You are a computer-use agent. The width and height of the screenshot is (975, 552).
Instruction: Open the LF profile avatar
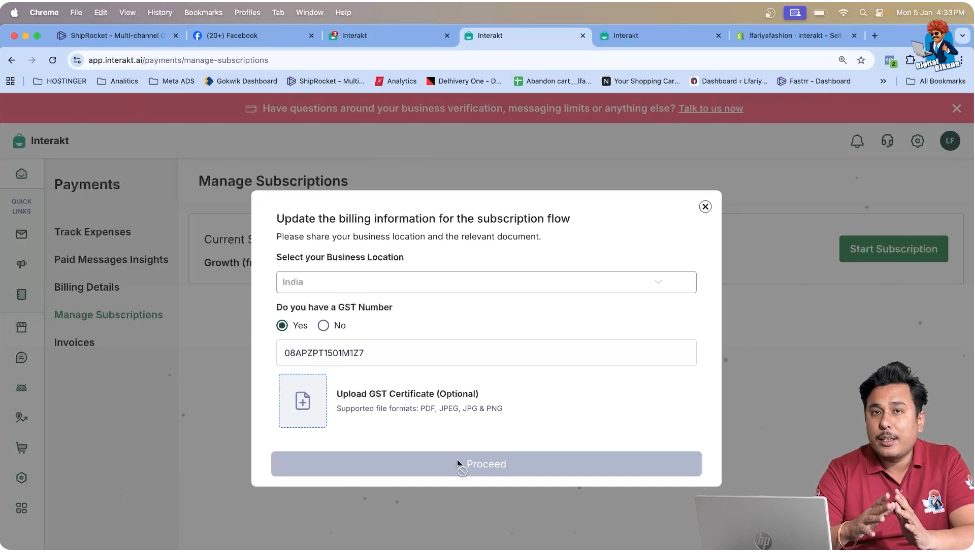tap(950, 141)
